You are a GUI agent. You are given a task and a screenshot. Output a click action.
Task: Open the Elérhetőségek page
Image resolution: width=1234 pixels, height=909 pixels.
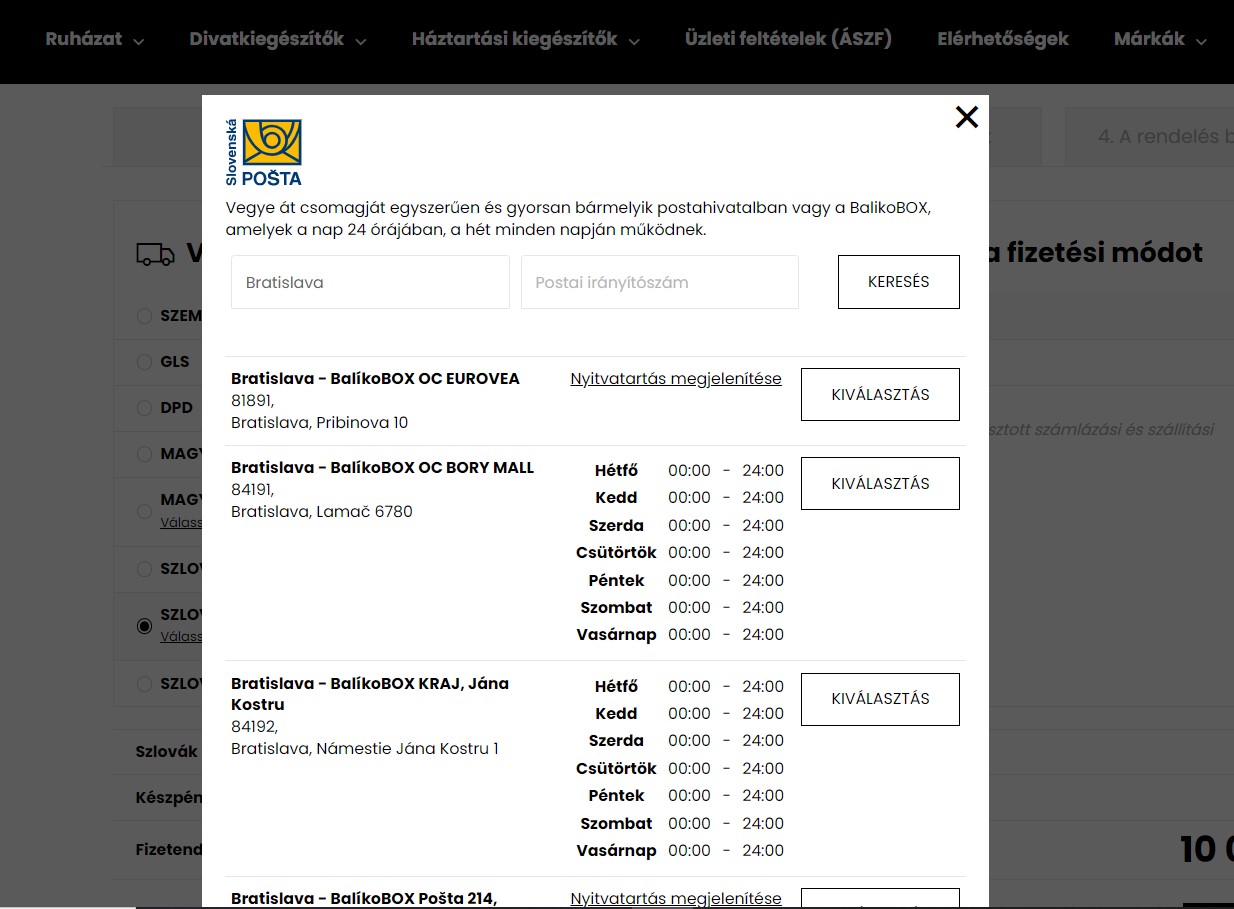[x=1003, y=39]
